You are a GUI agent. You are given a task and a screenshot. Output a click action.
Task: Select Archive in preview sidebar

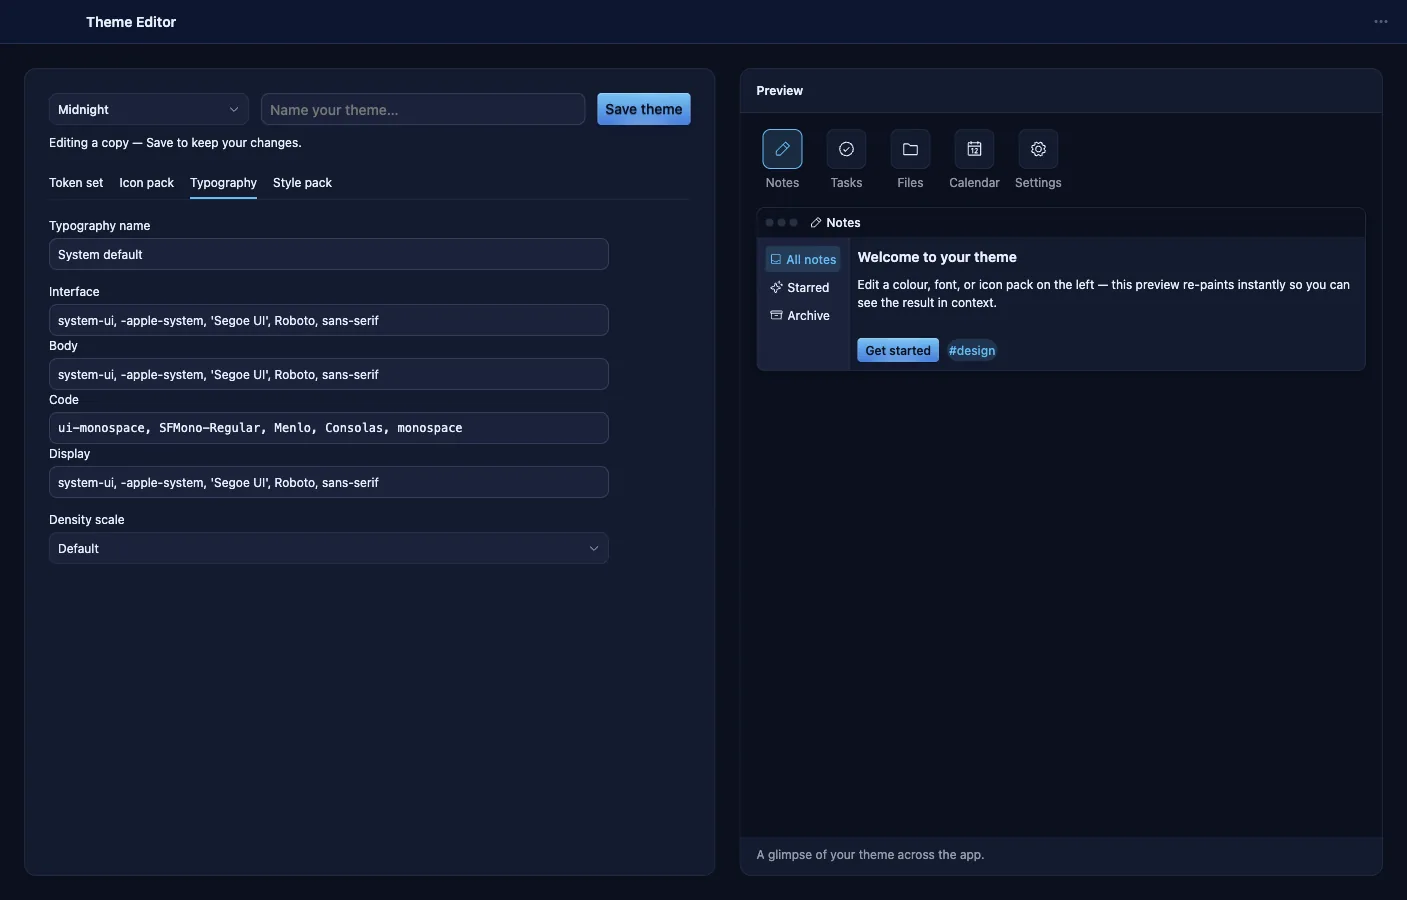tap(803, 316)
